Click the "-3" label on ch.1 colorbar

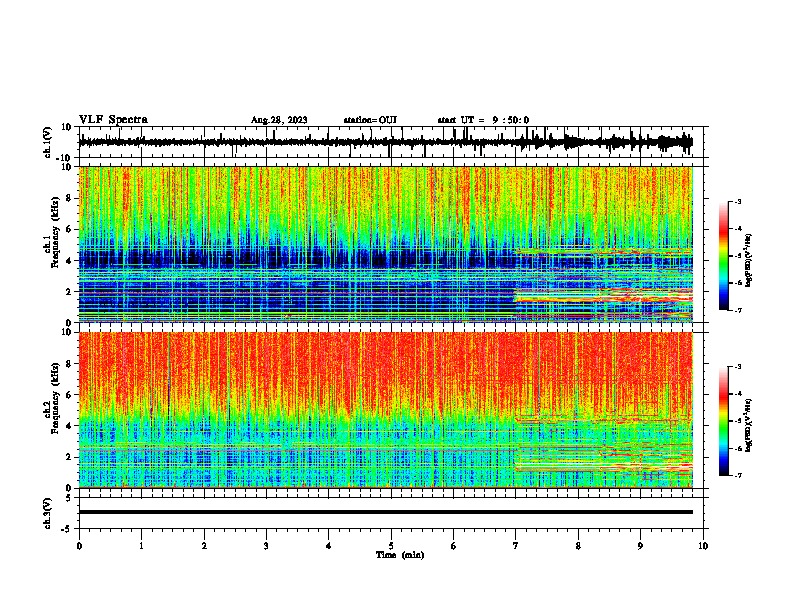pos(738,201)
